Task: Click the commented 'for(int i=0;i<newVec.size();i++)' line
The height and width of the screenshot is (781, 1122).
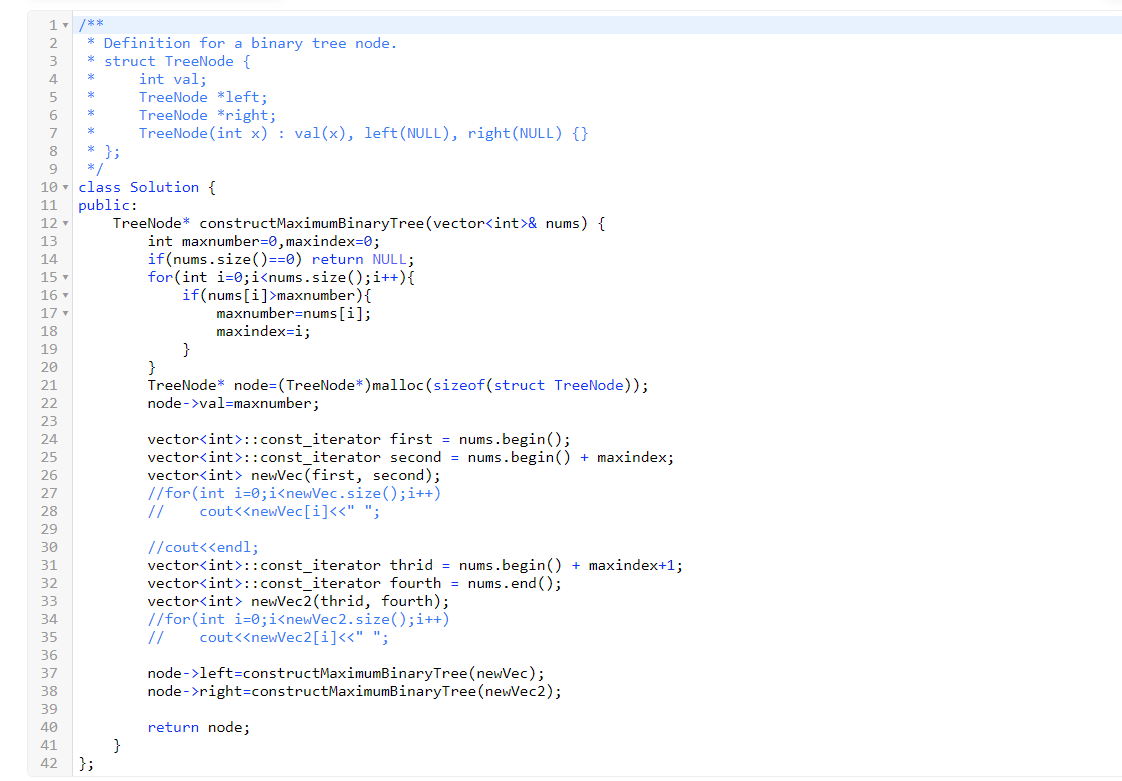Action: [x=294, y=493]
